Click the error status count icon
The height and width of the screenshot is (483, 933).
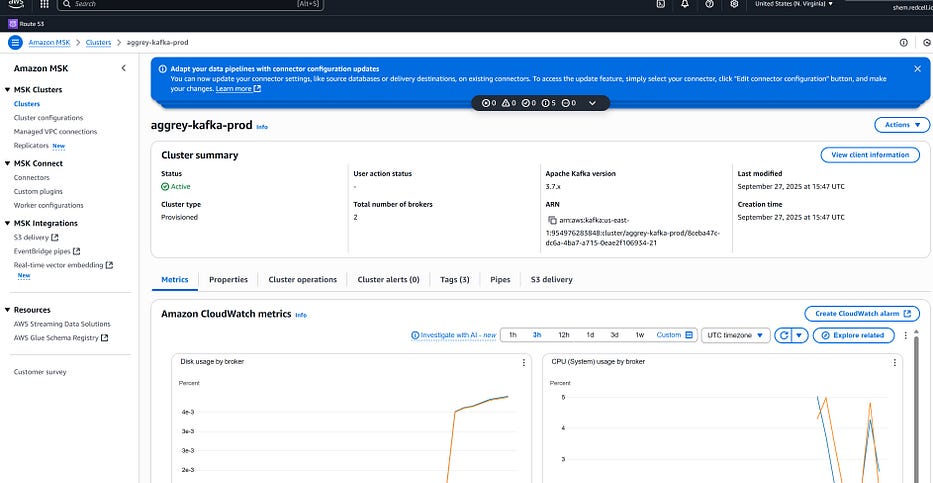[489, 103]
